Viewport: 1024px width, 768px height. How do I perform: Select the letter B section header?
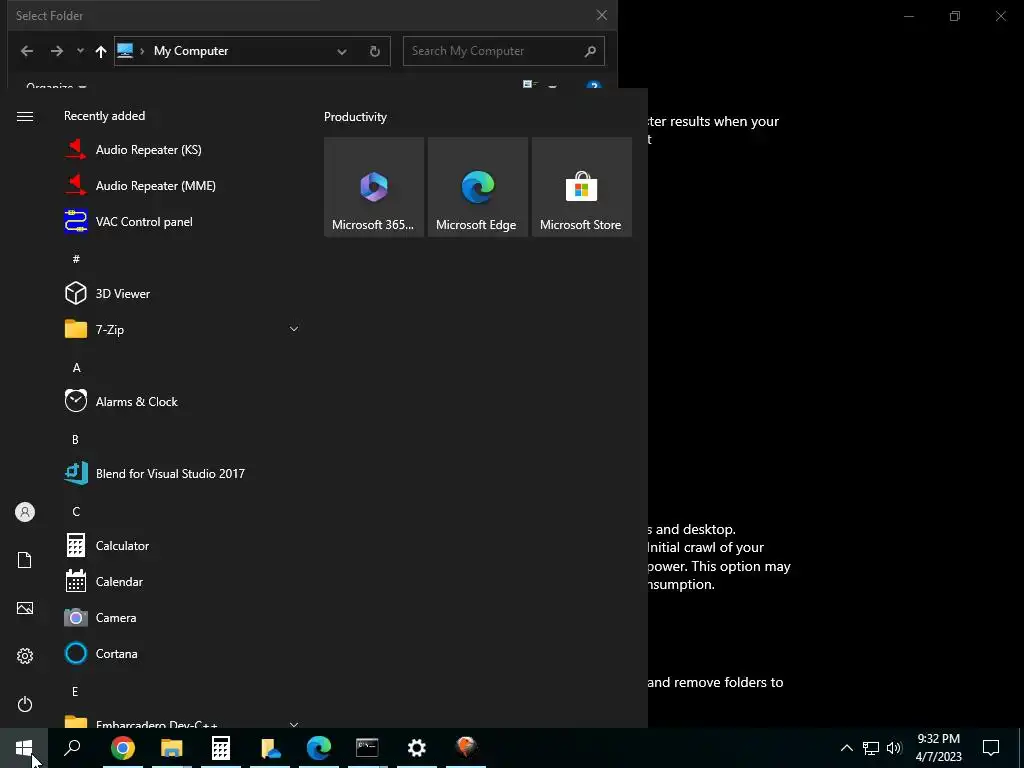coord(75,440)
